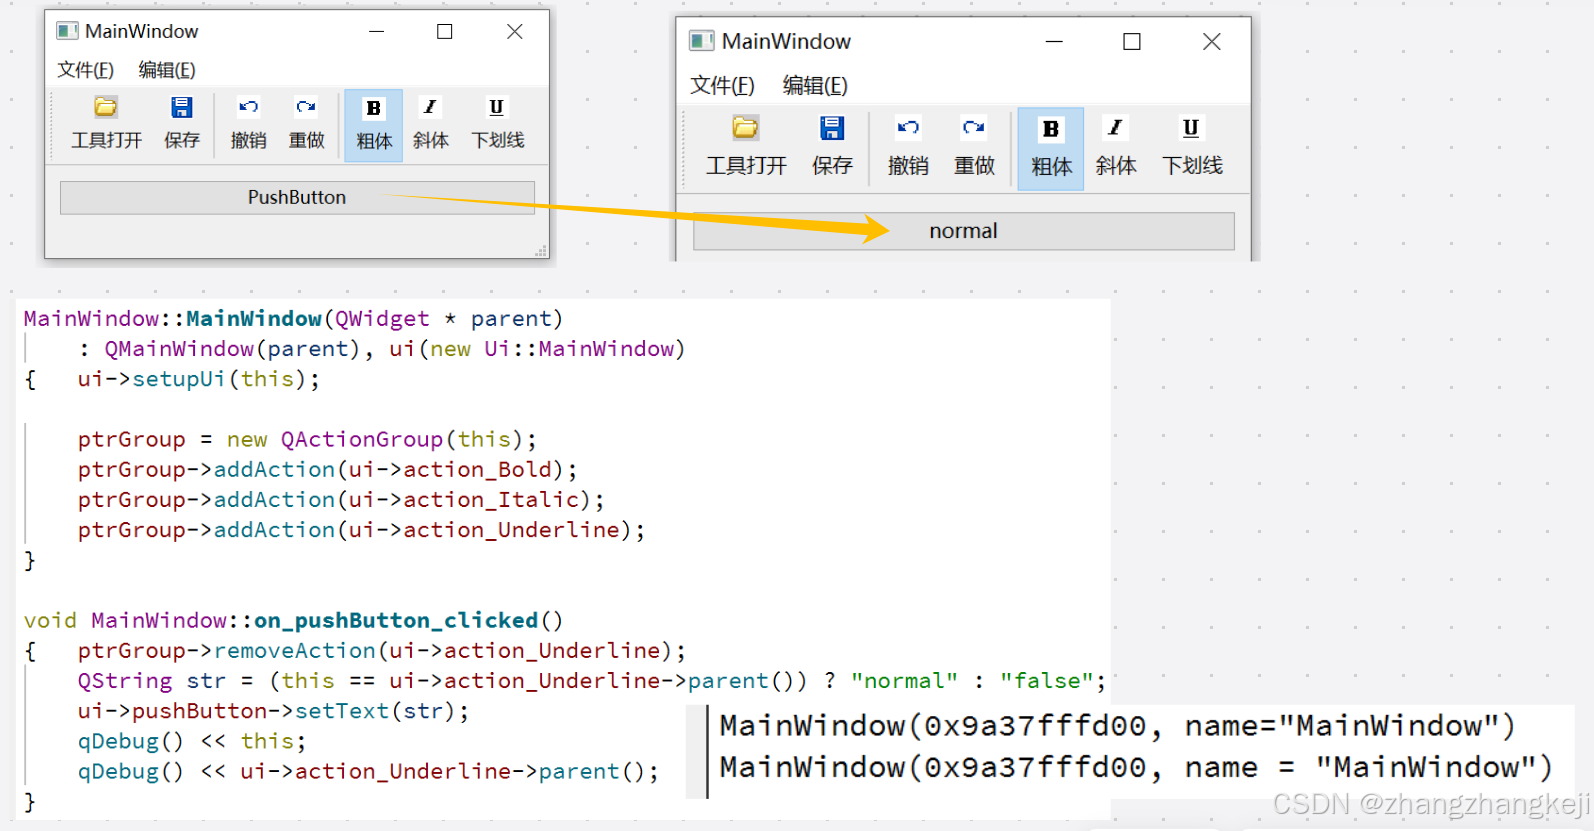The height and width of the screenshot is (831, 1594).
Task: Toggle underline 下划线 in right MainWindow toolbar
Action: 1192,149
